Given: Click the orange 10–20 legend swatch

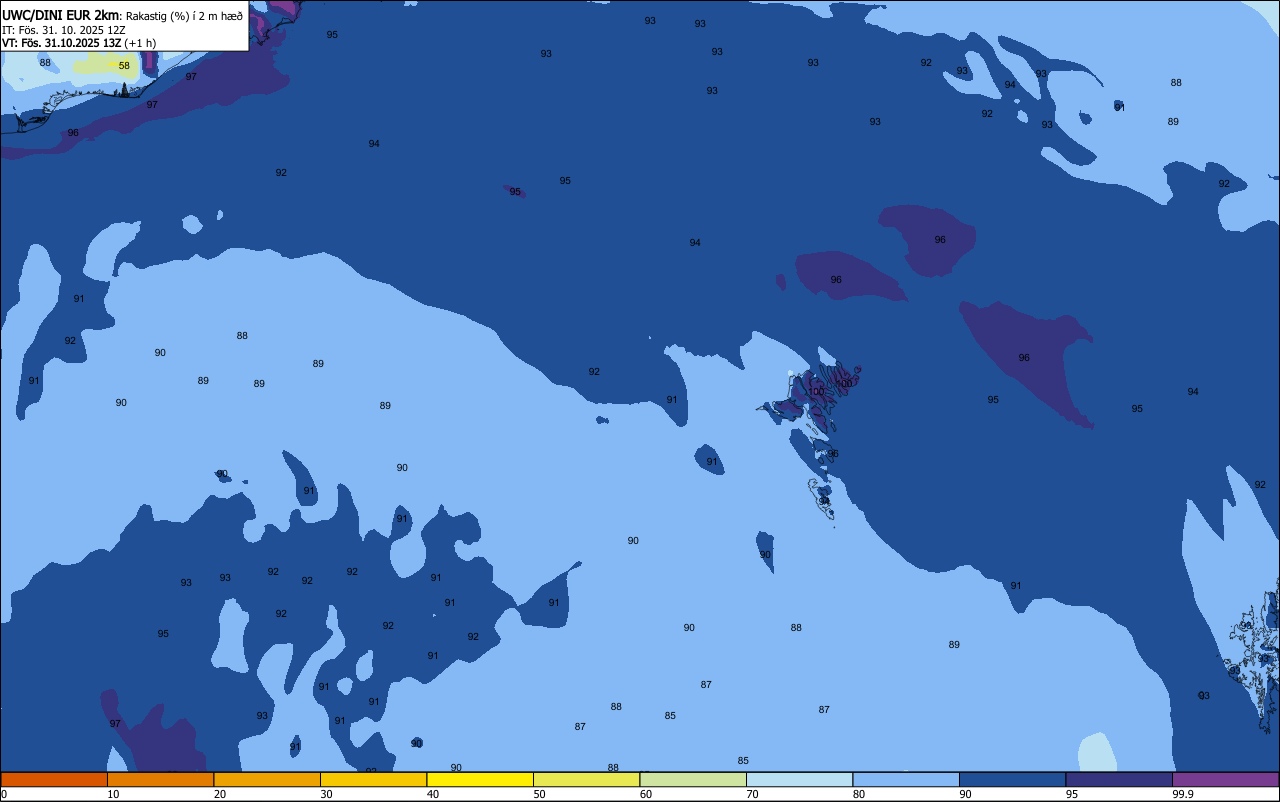Looking at the screenshot, I should [160, 779].
